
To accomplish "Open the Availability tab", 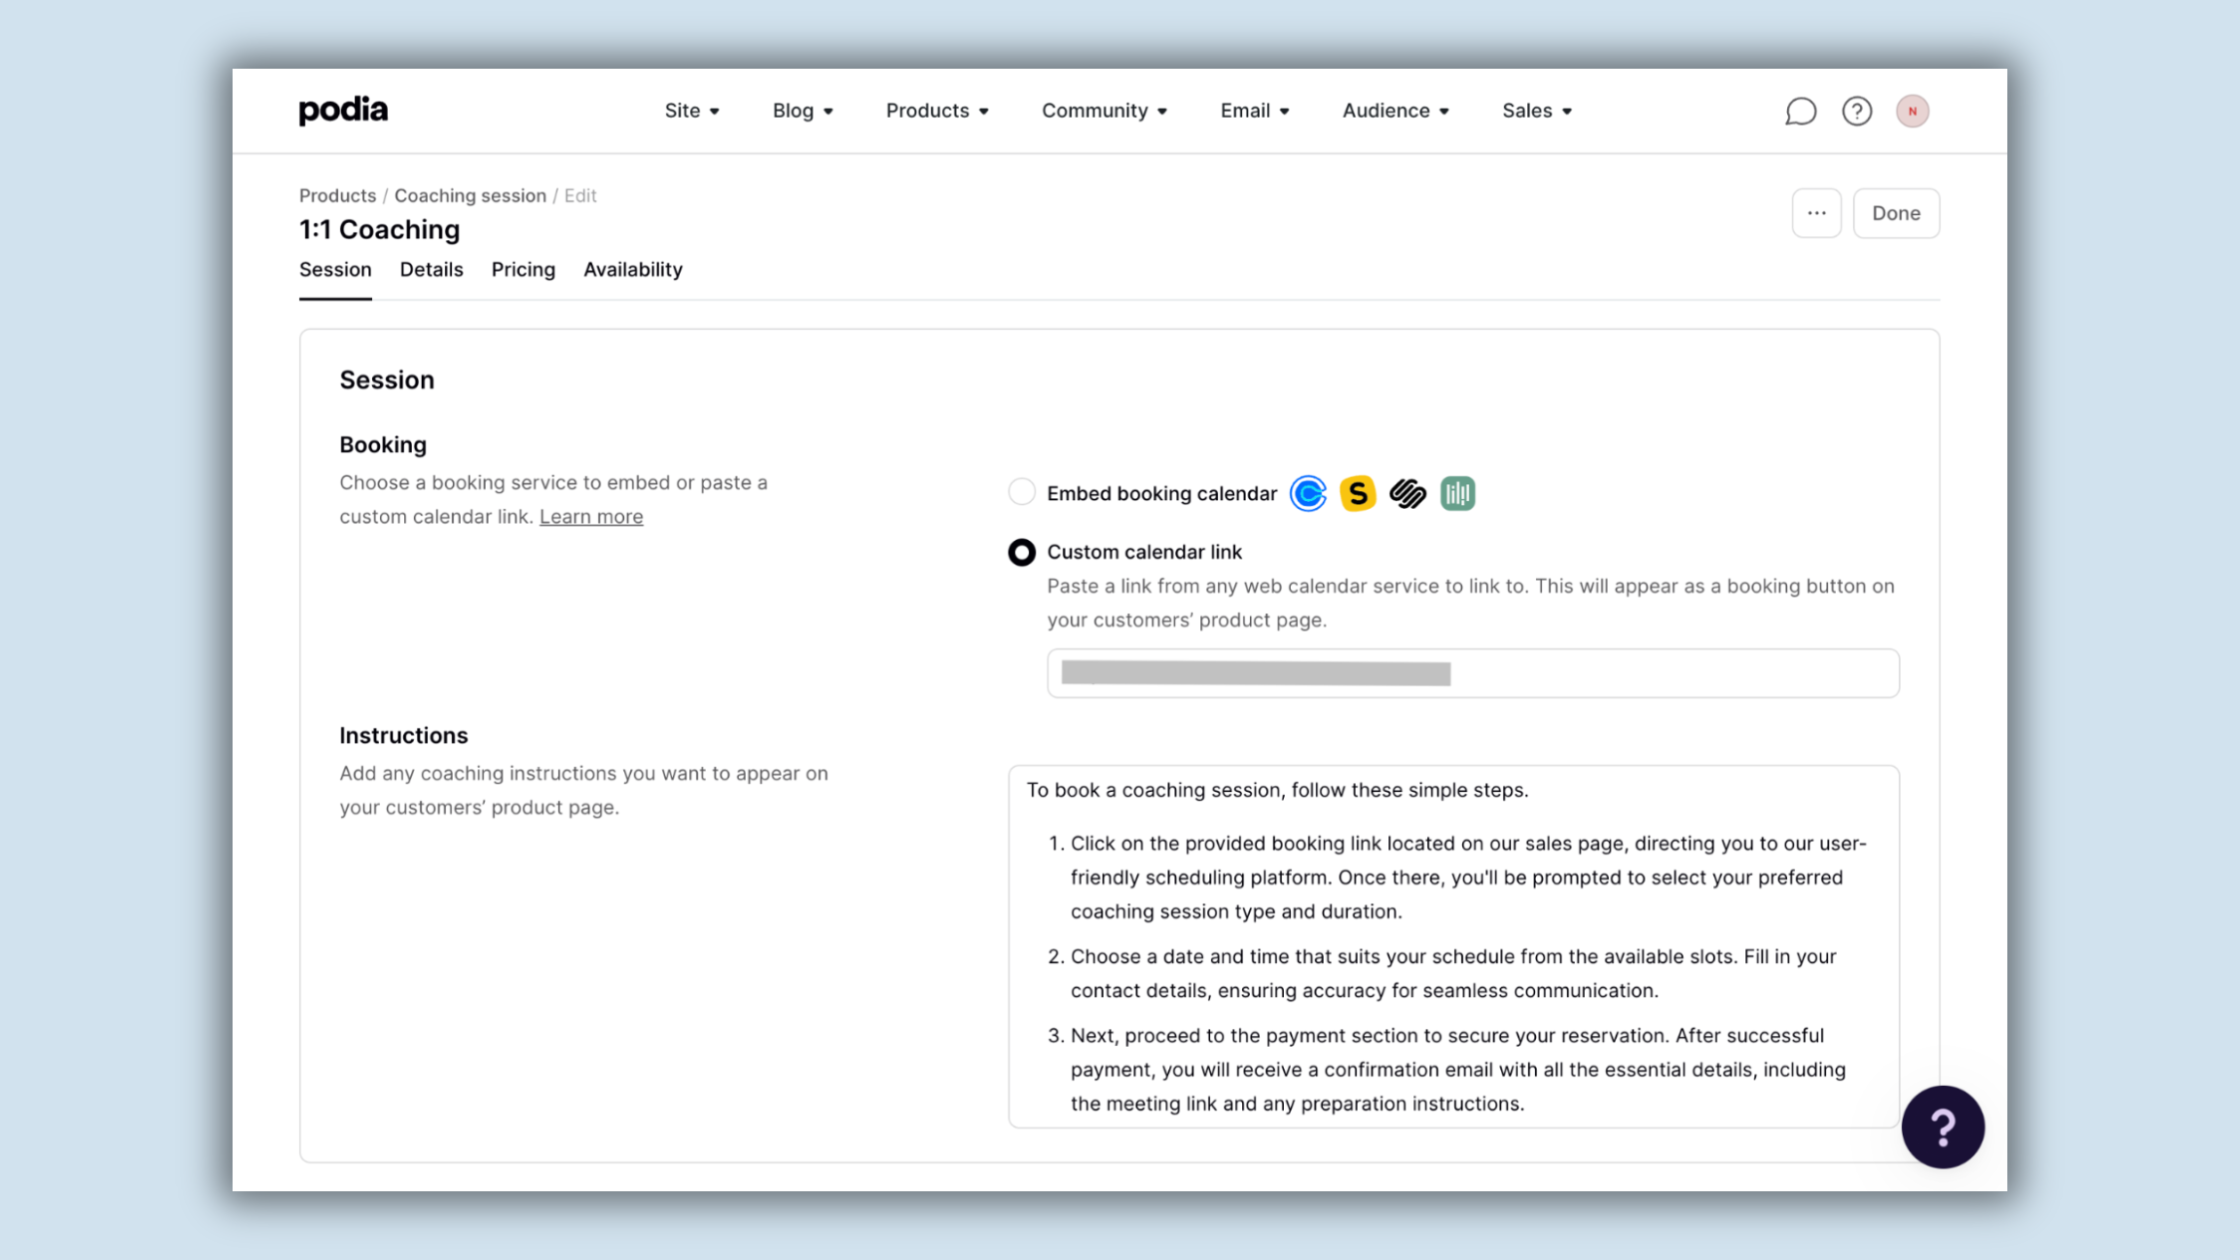I will (x=632, y=269).
